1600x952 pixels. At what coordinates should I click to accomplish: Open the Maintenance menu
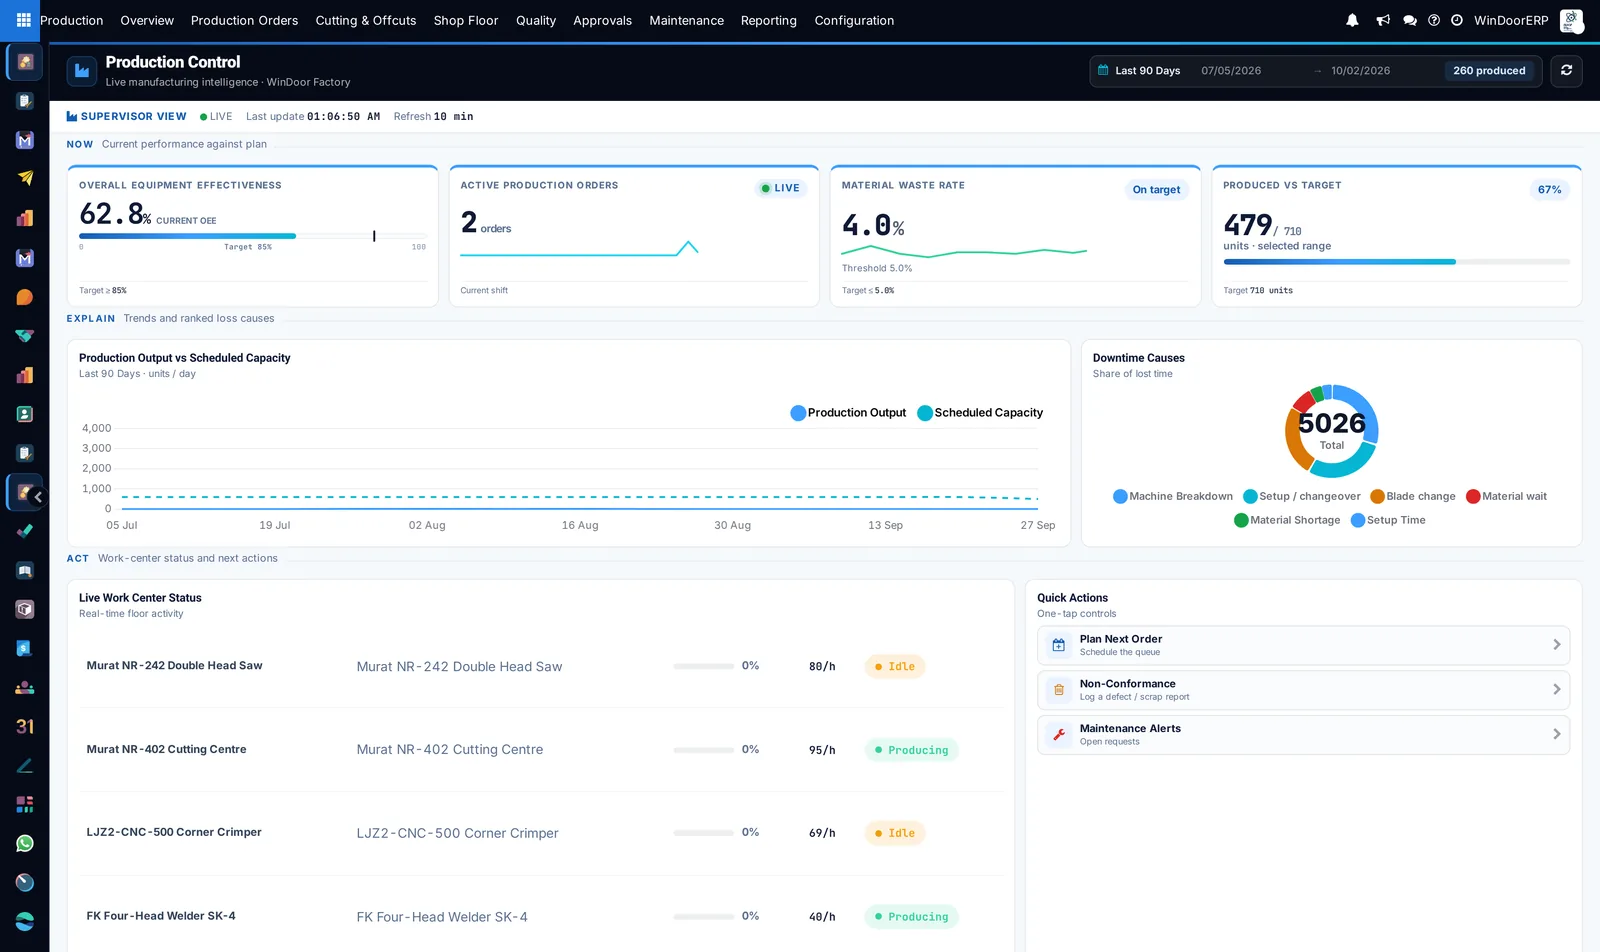click(686, 20)
